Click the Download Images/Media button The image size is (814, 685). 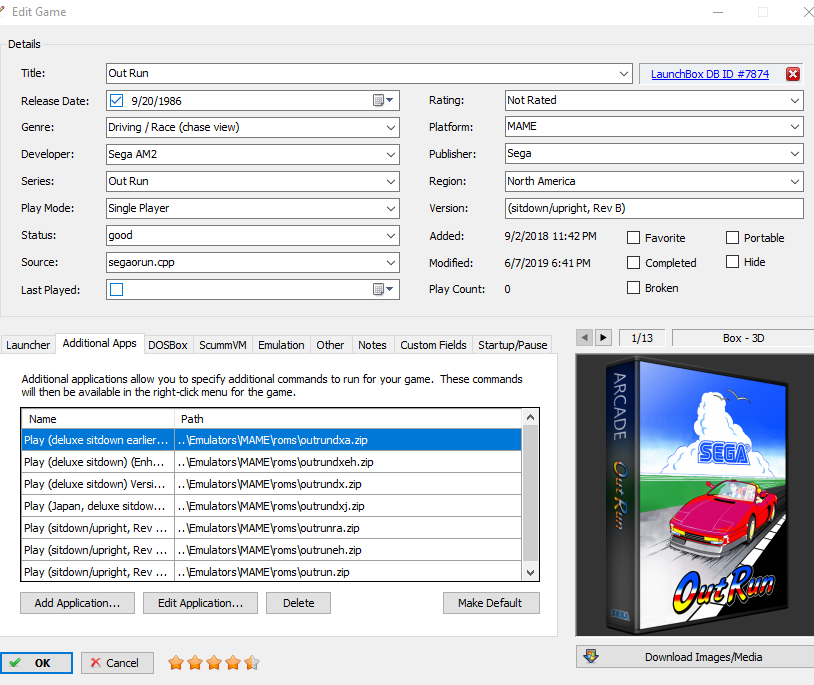pos(695,656)
